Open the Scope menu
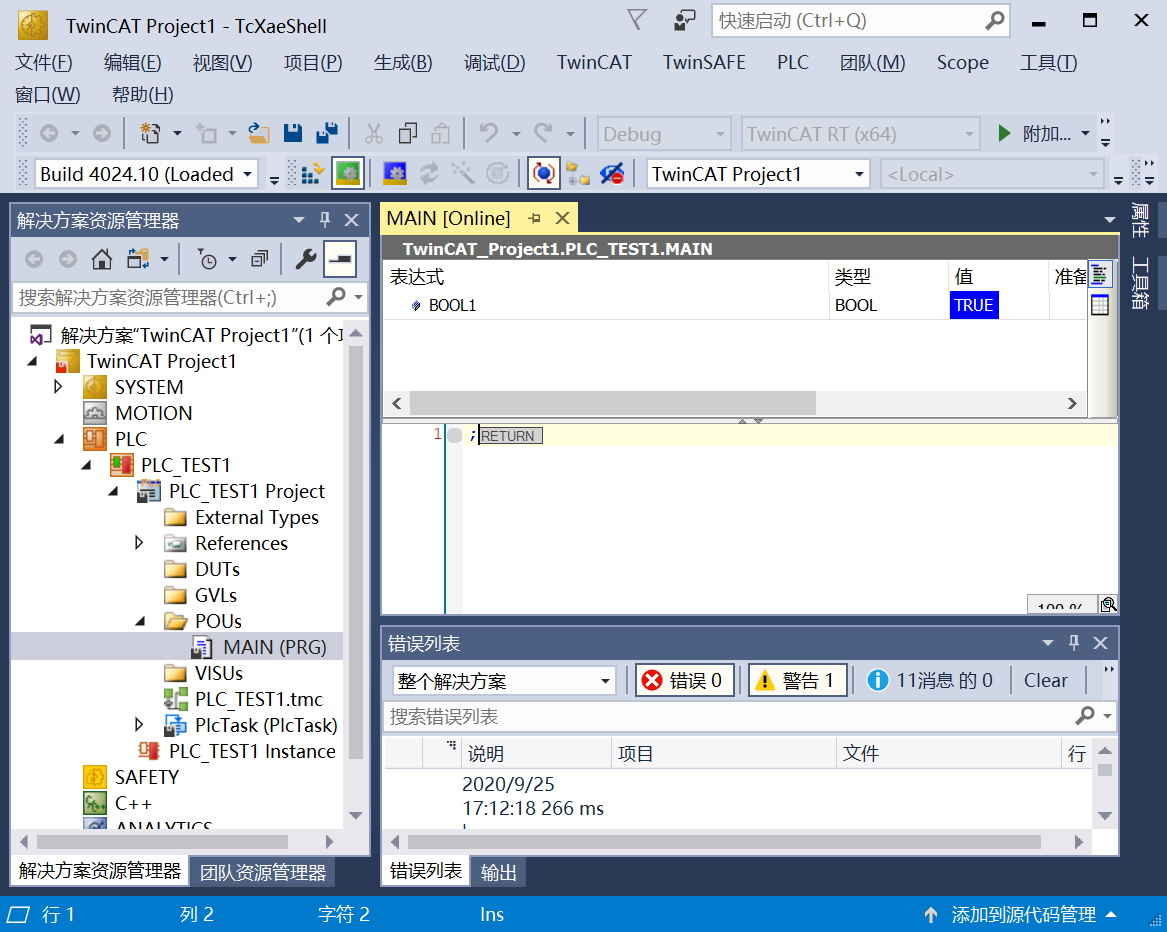Screen dimensions: 1167x932 962,63
